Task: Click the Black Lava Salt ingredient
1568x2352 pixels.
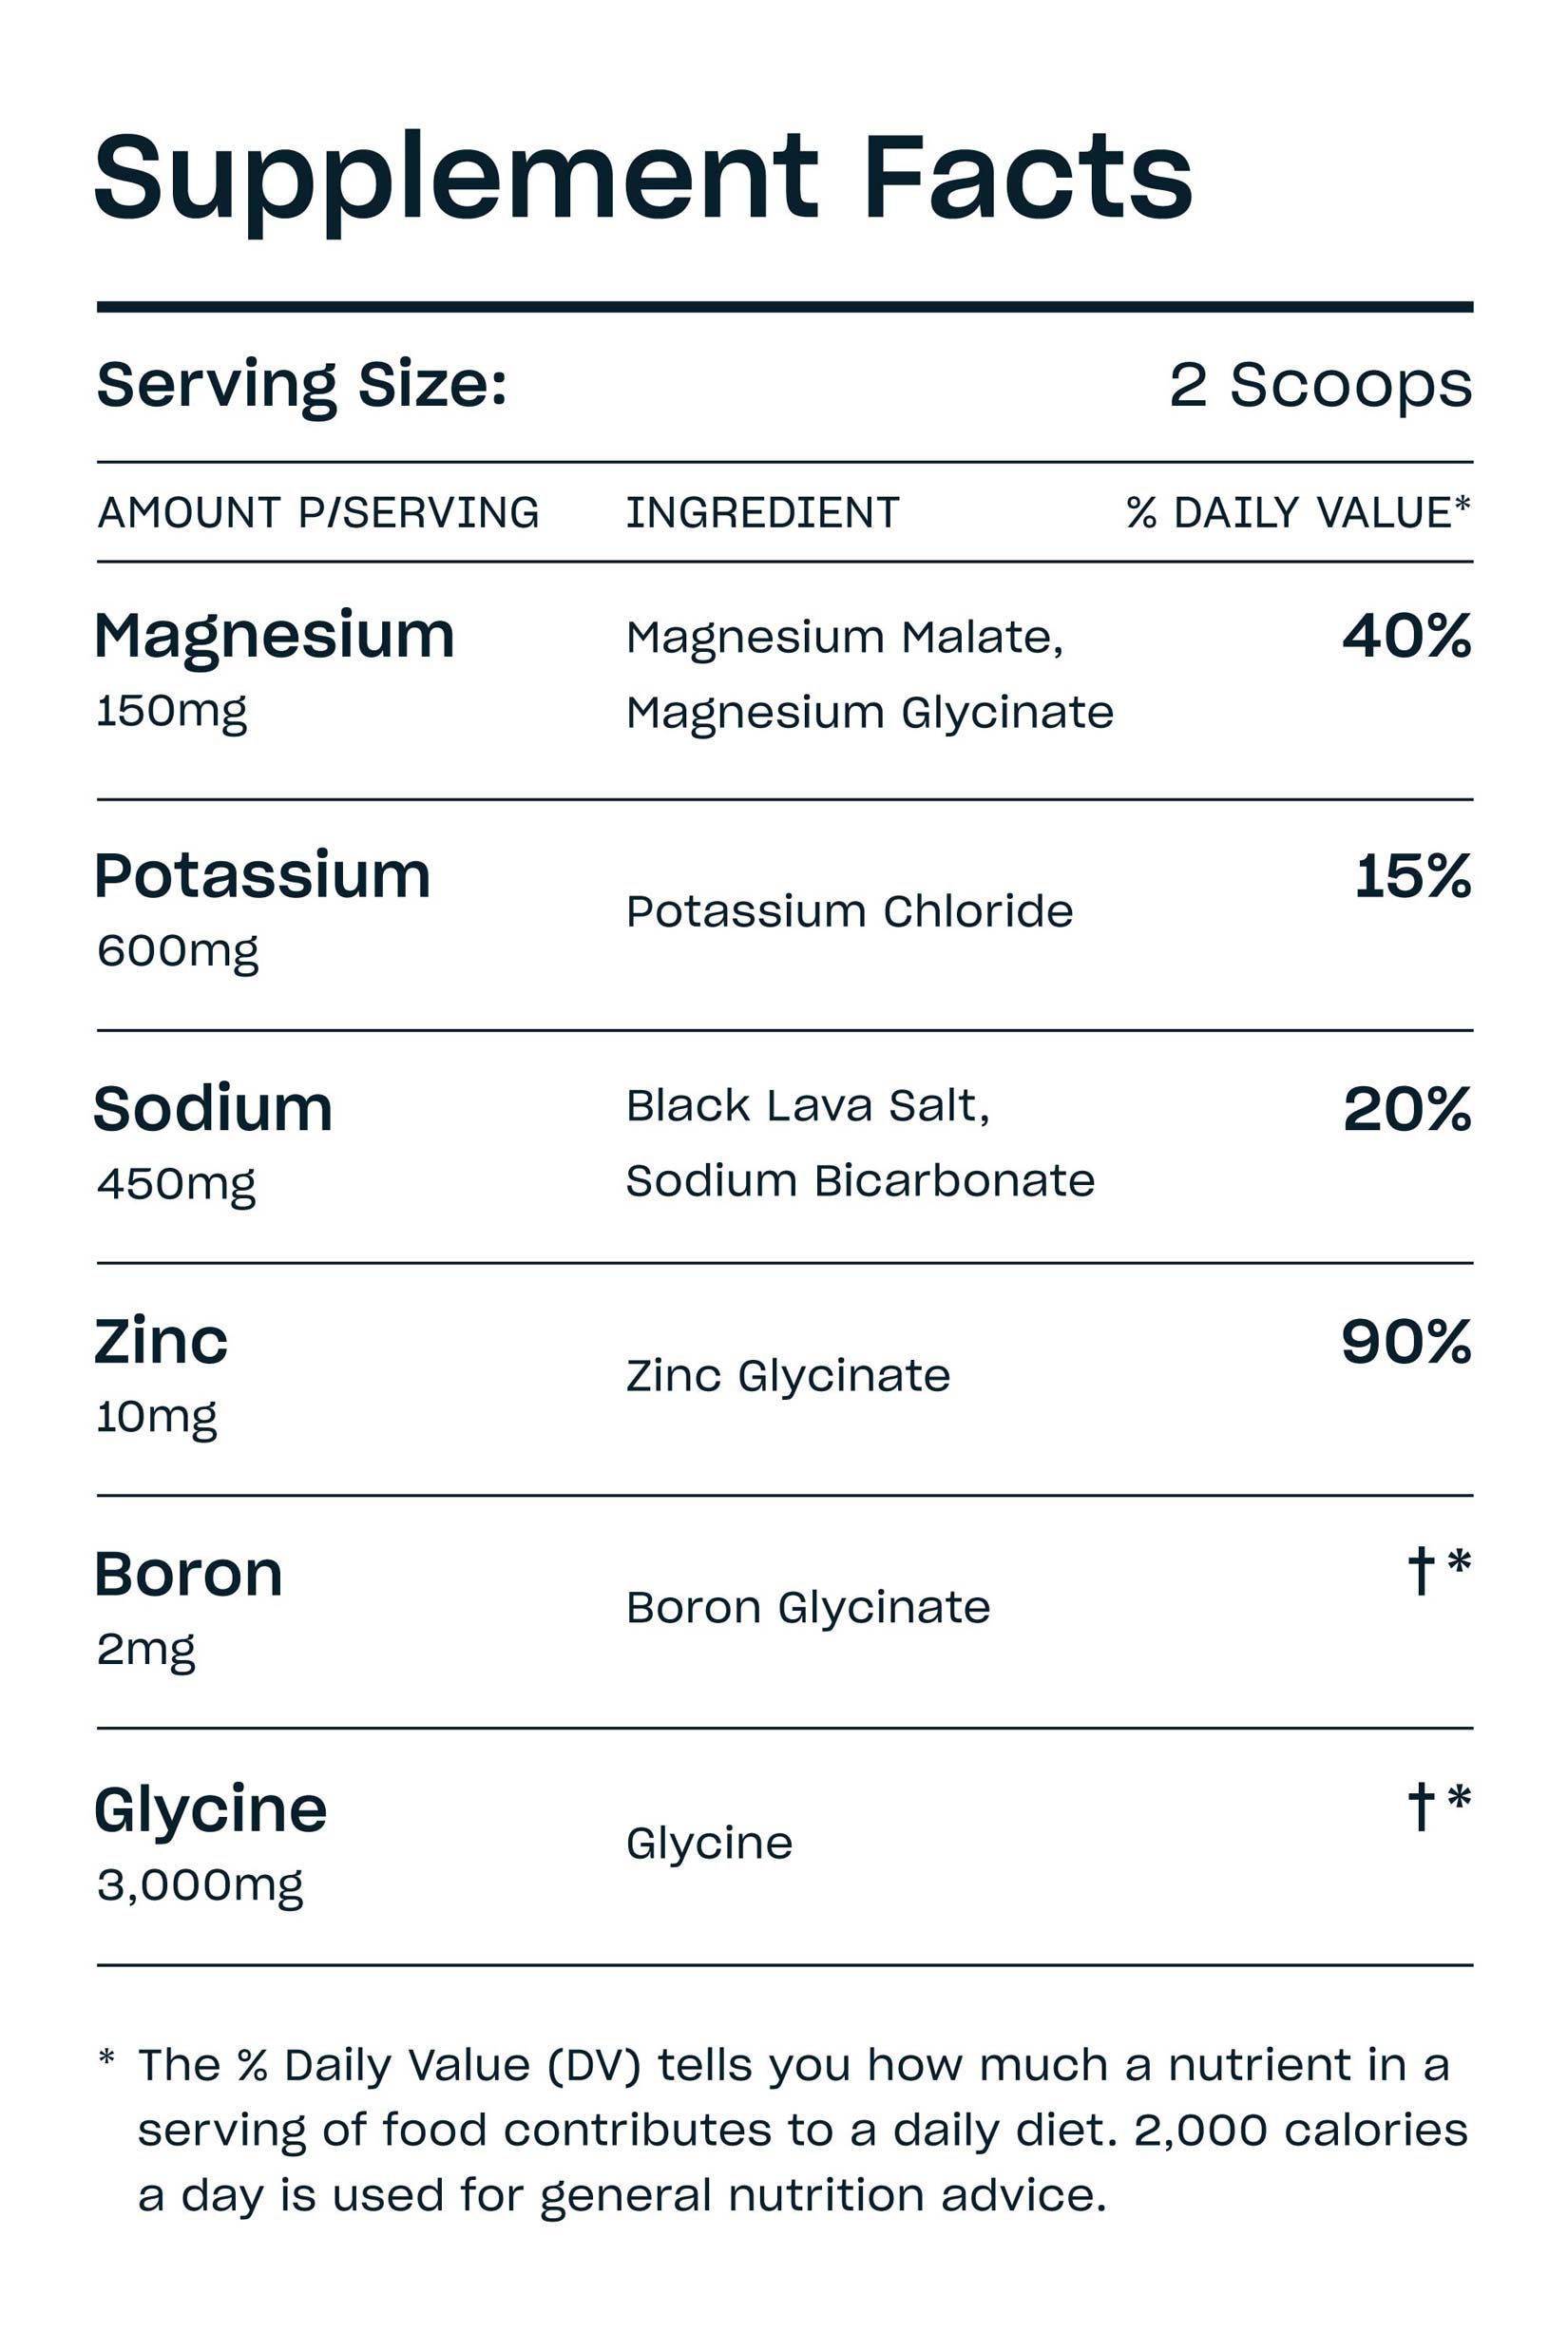Action: pos(808,1106)
